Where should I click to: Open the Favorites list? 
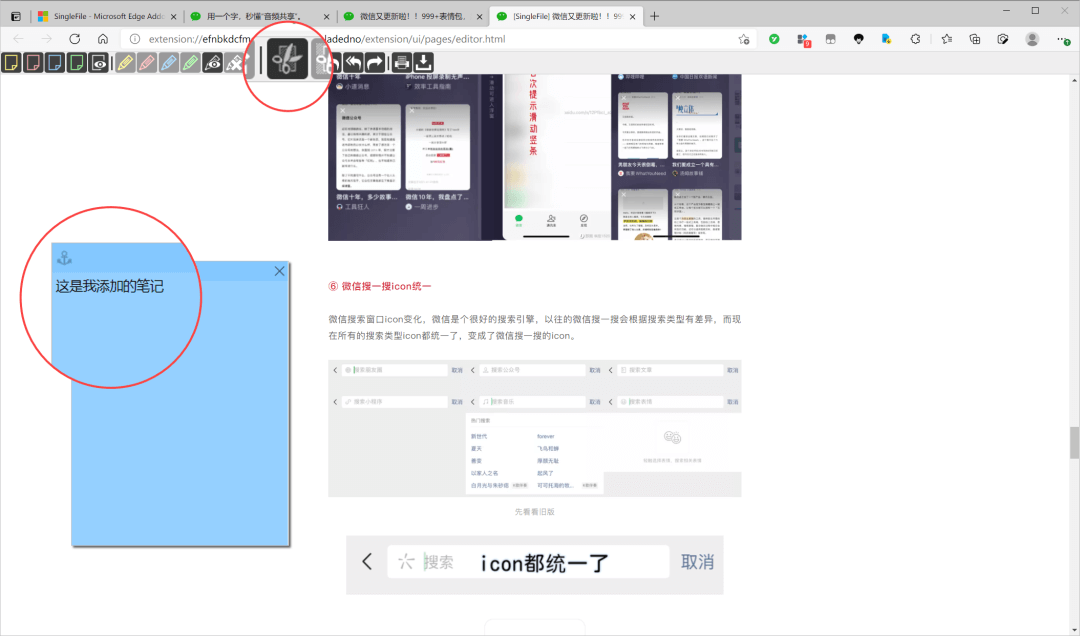[x=947, y=39]
